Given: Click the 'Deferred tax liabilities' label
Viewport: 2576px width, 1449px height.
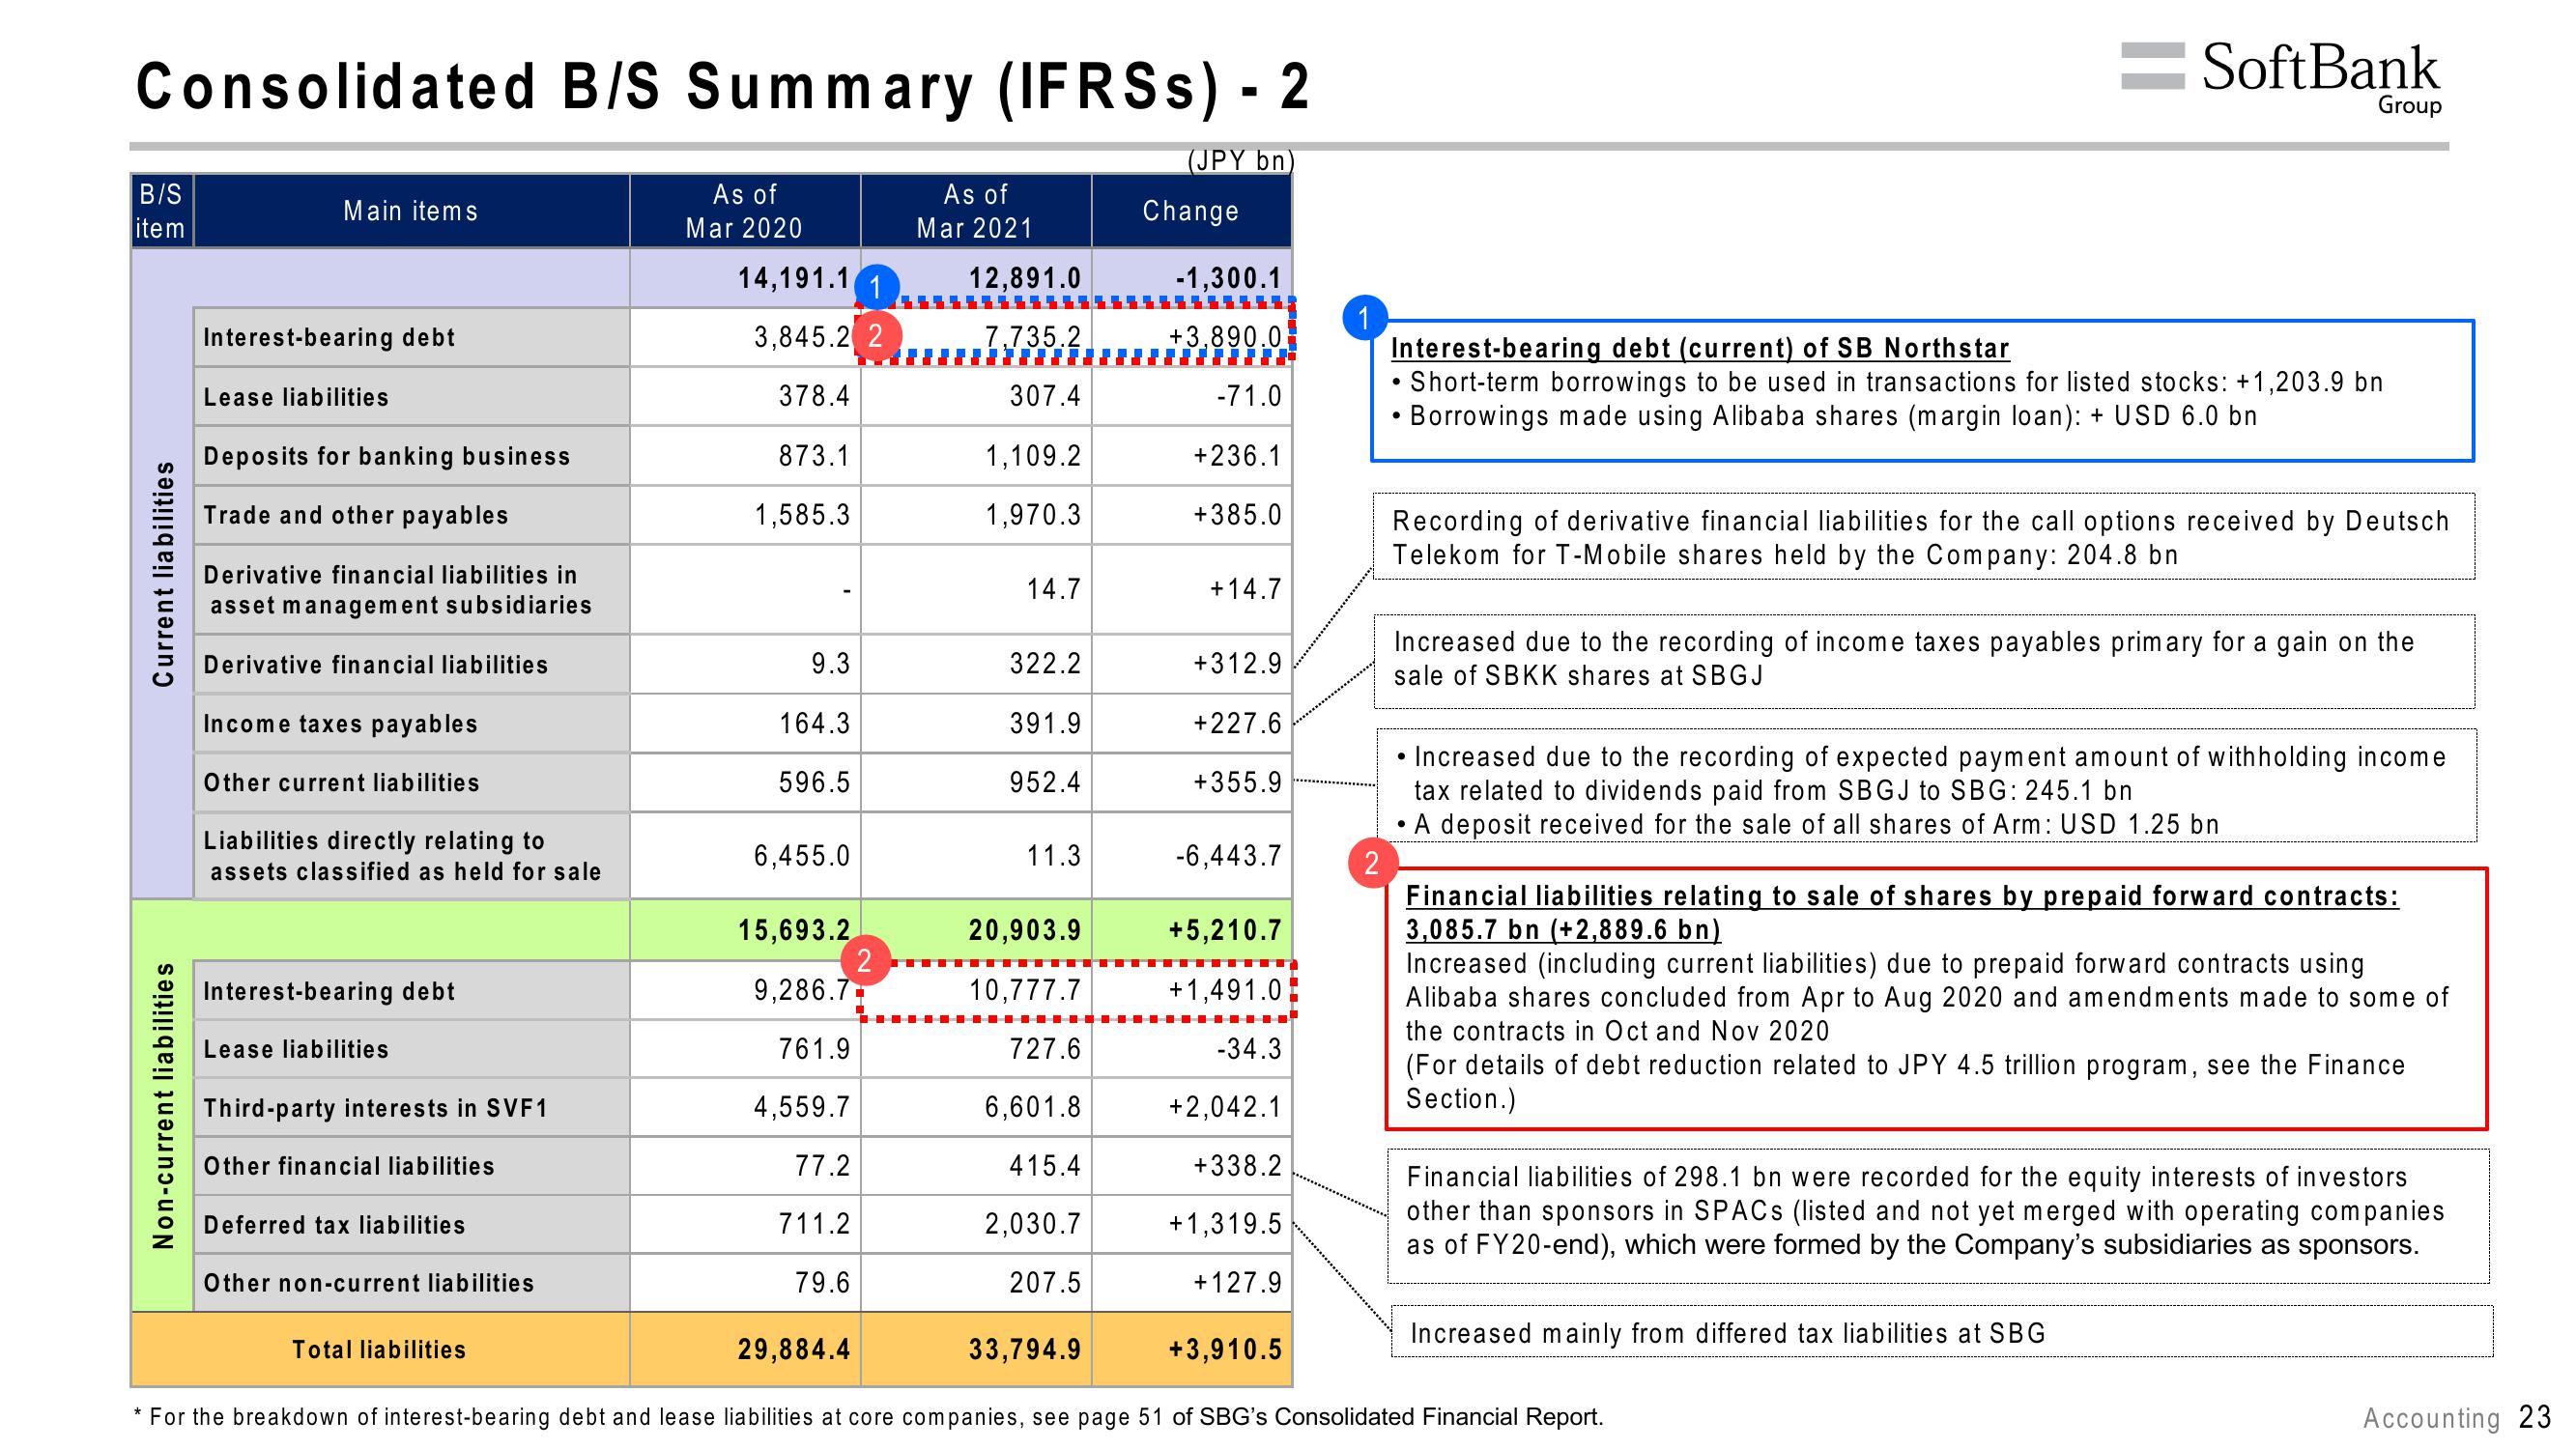Looking at the screenshot, I should tap(335, 1225).
